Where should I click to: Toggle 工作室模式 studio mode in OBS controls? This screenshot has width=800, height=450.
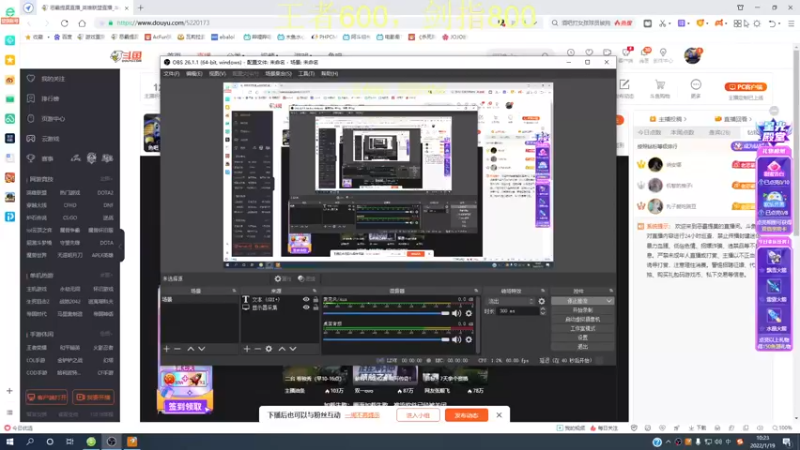click(582, 329)
